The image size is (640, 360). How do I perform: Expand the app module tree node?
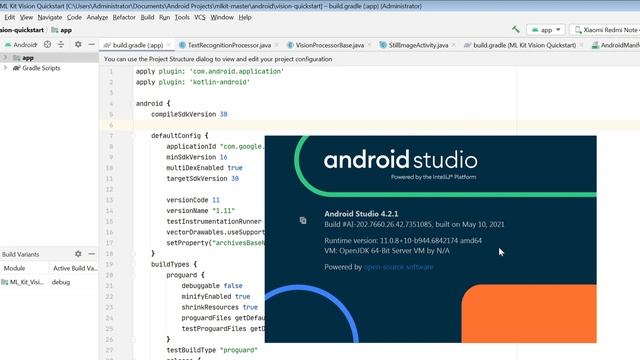tap(5, 58)
